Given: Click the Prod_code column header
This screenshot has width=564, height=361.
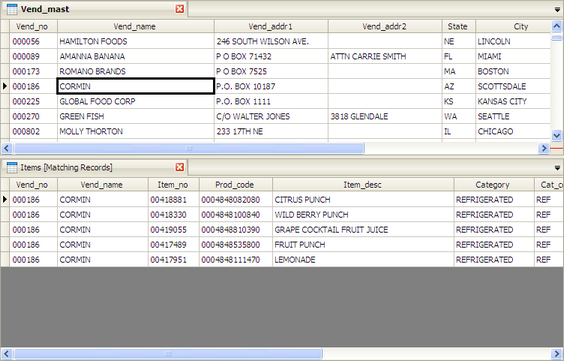Looking at the screenshot, I should click(236, 184).
